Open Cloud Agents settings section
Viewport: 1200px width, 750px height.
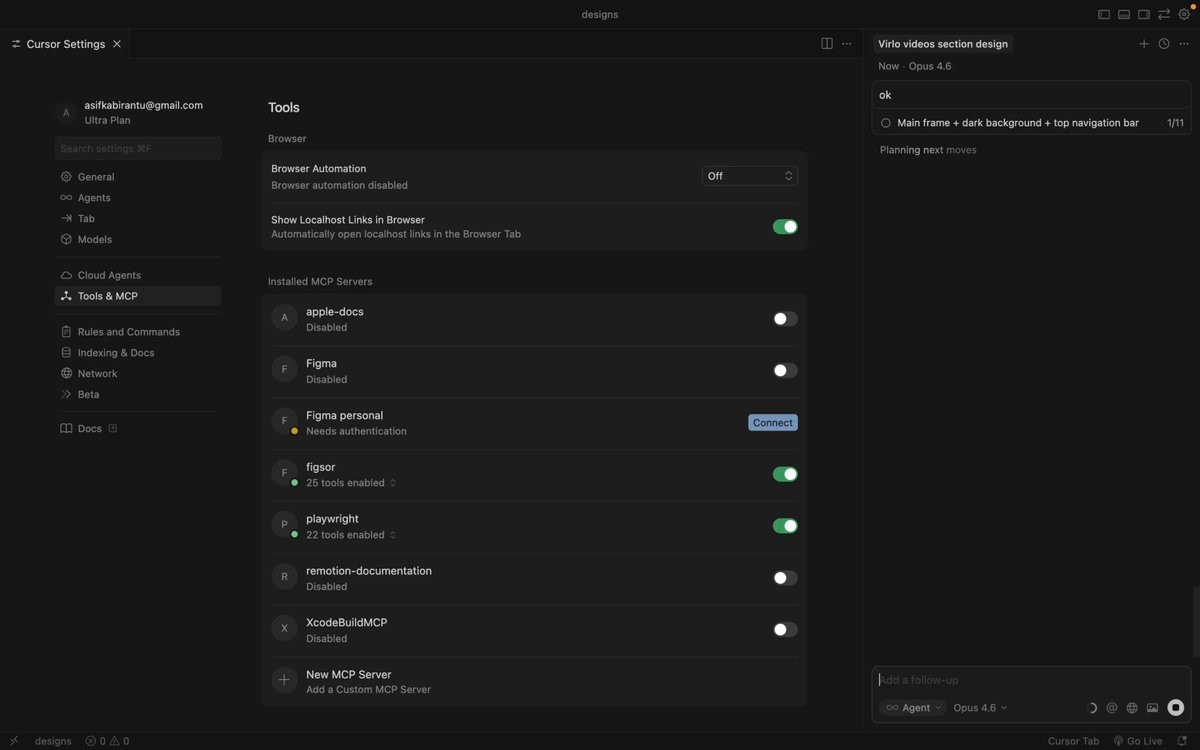pyautogui.click(x=138, y=275)
